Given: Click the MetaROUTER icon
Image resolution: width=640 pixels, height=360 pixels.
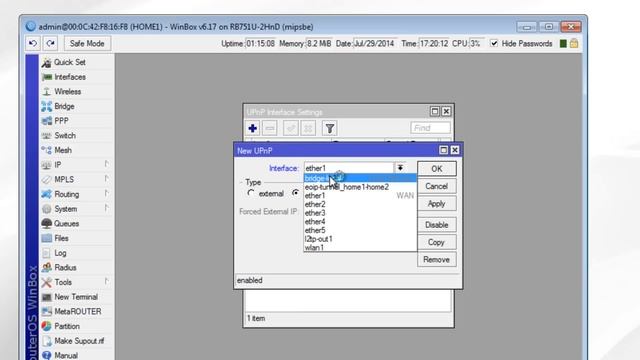Looking at the screenshot, I should pyautogui.click(x=47, y=312).
